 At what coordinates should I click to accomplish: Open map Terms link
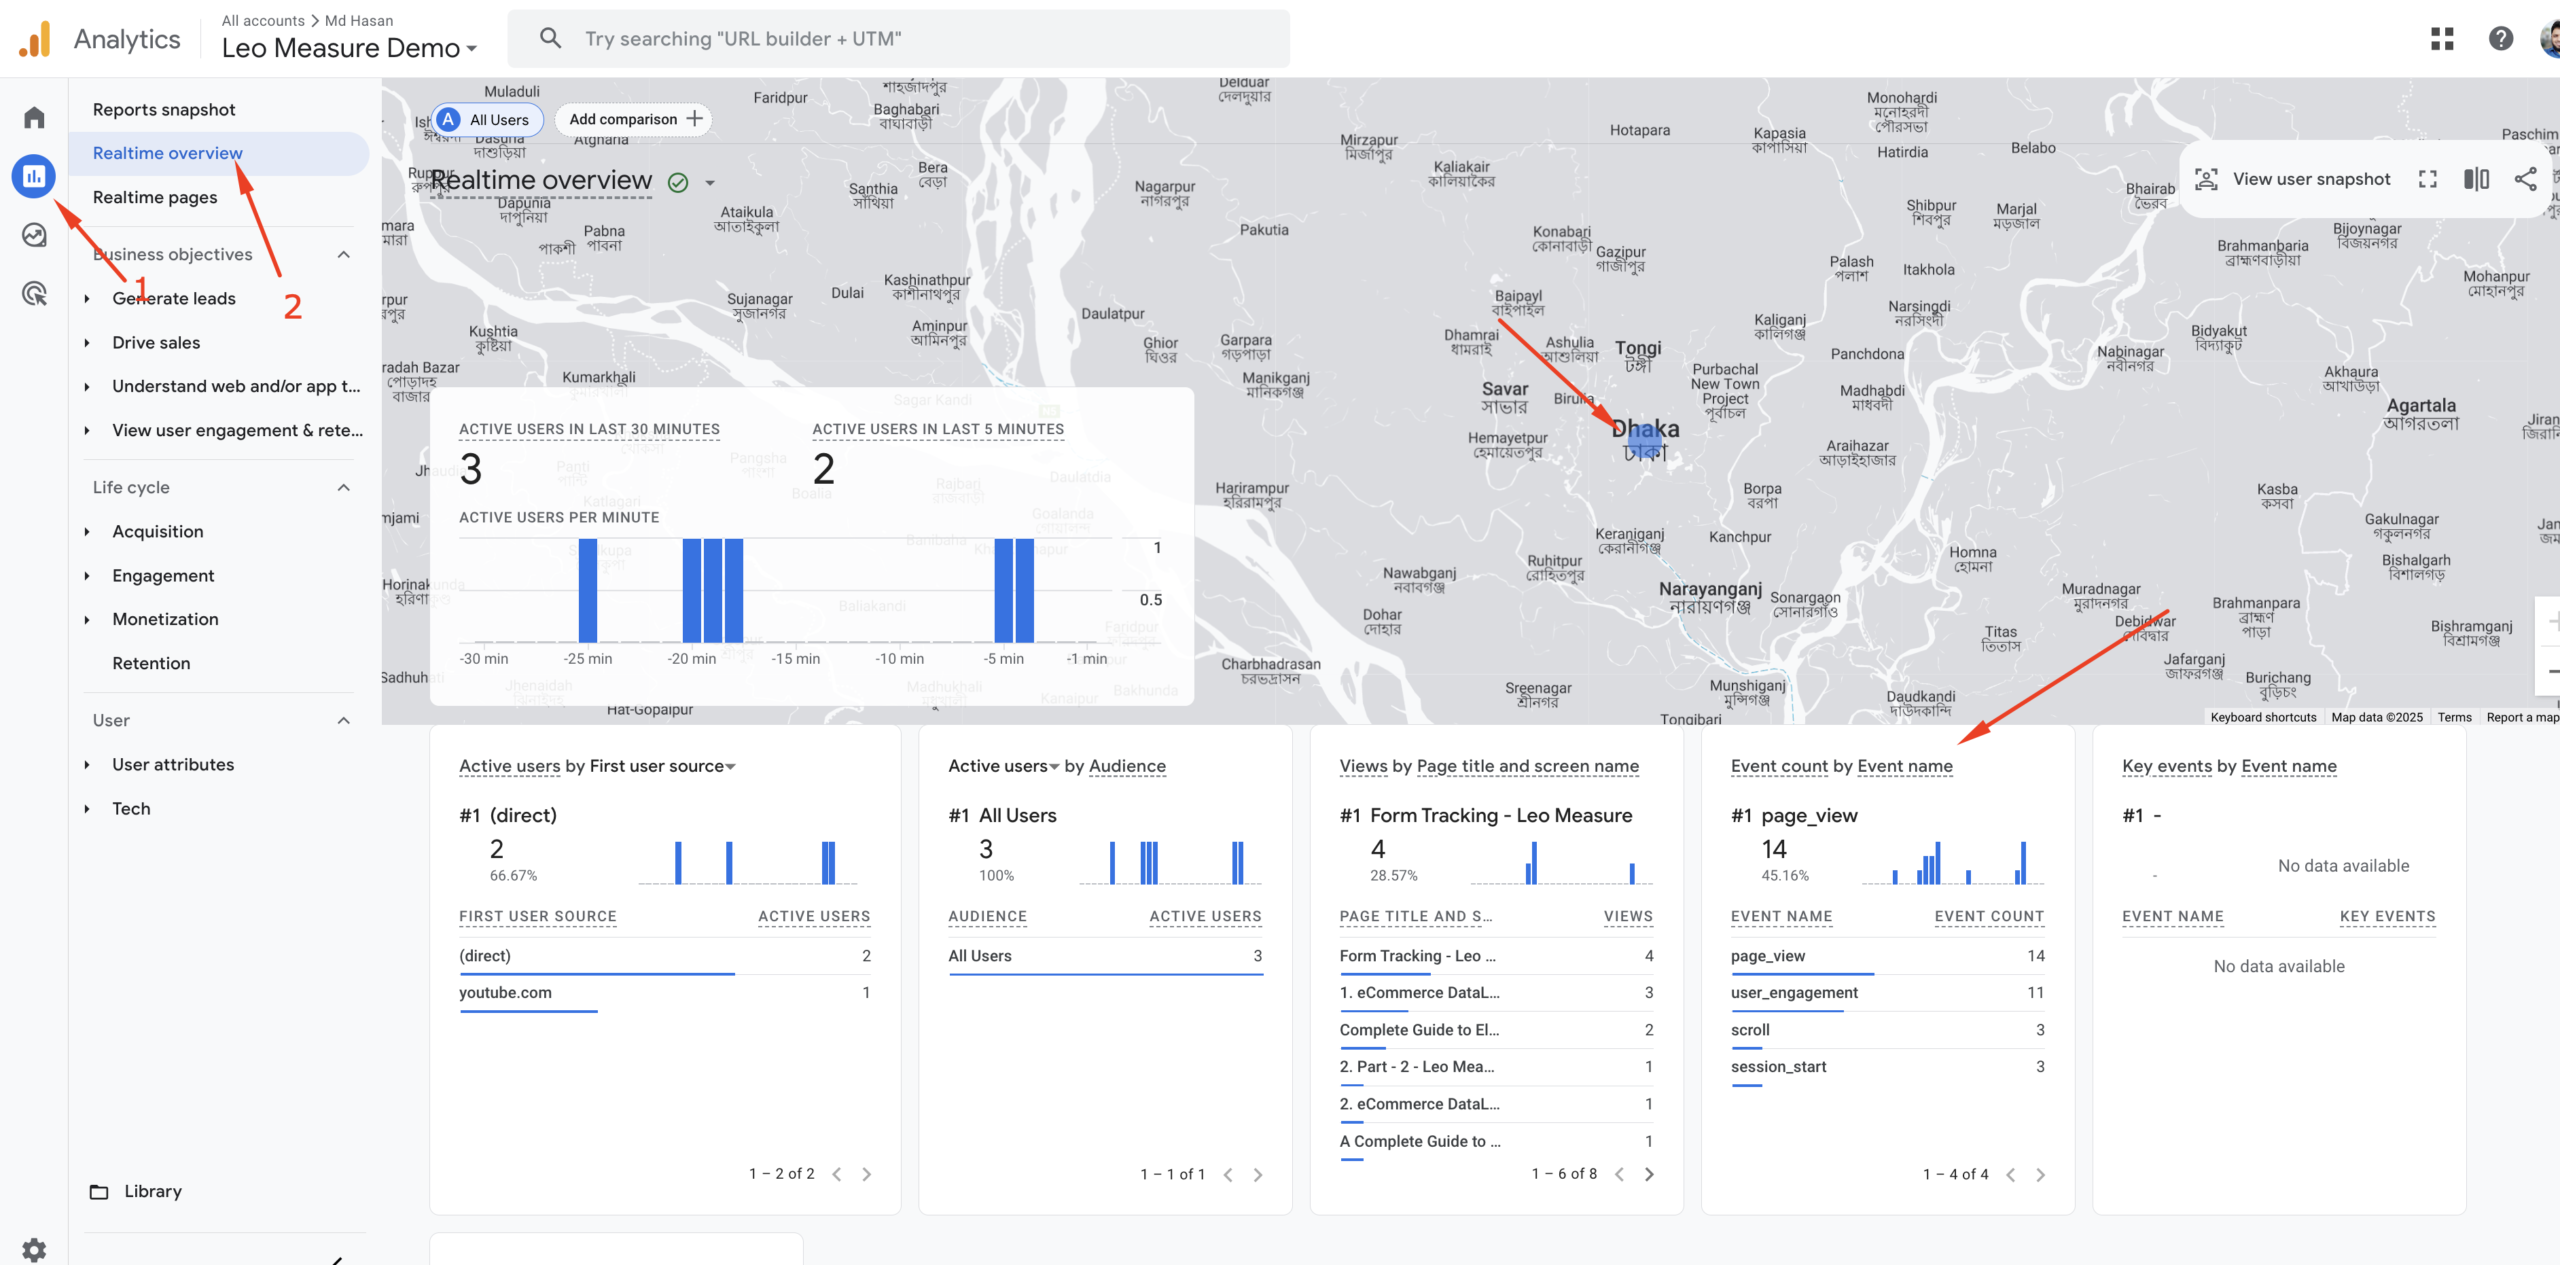click(x=2454, y=718)
